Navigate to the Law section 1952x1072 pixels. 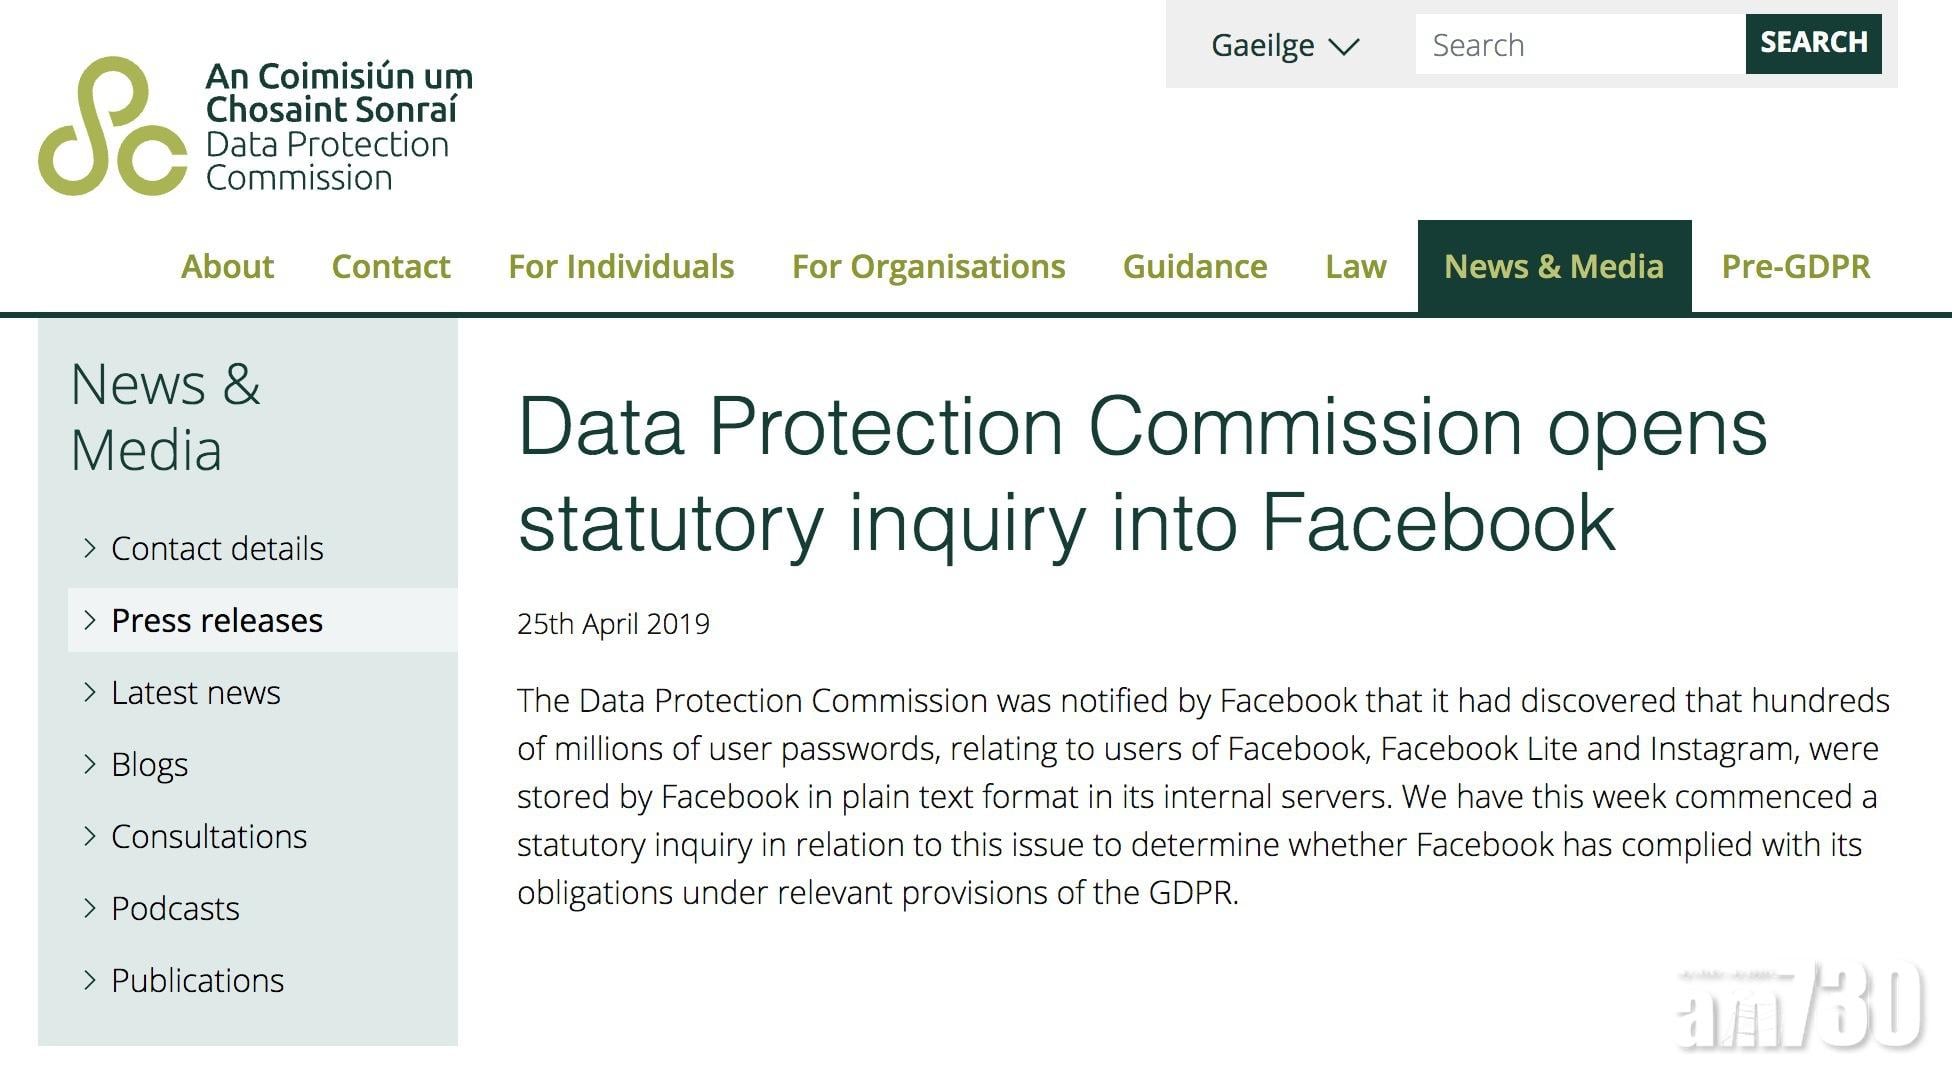[1355, 266]
